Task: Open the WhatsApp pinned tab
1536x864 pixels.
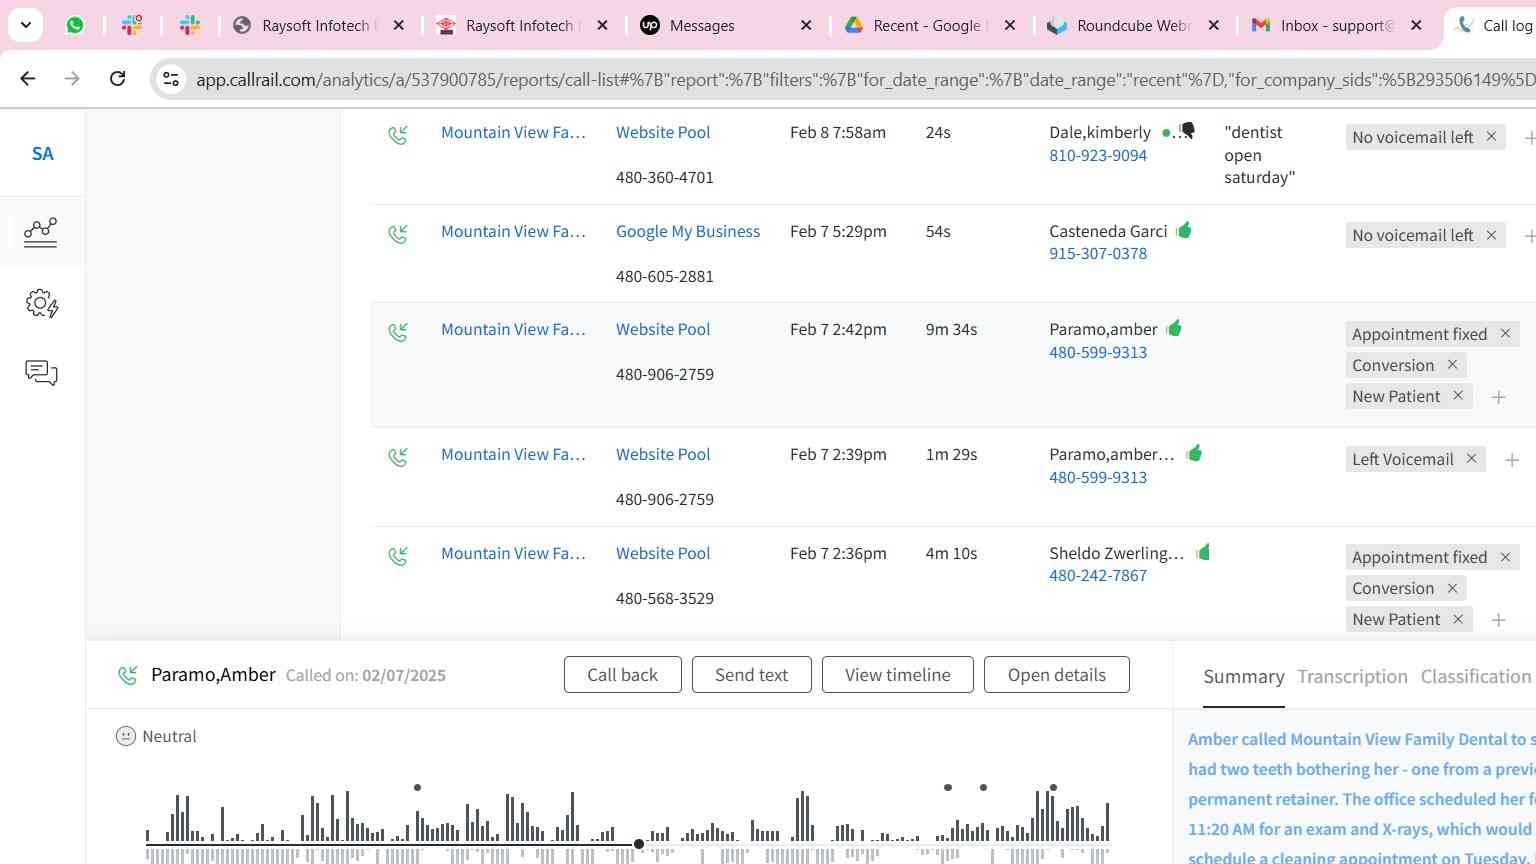Action: coord(75,25)
